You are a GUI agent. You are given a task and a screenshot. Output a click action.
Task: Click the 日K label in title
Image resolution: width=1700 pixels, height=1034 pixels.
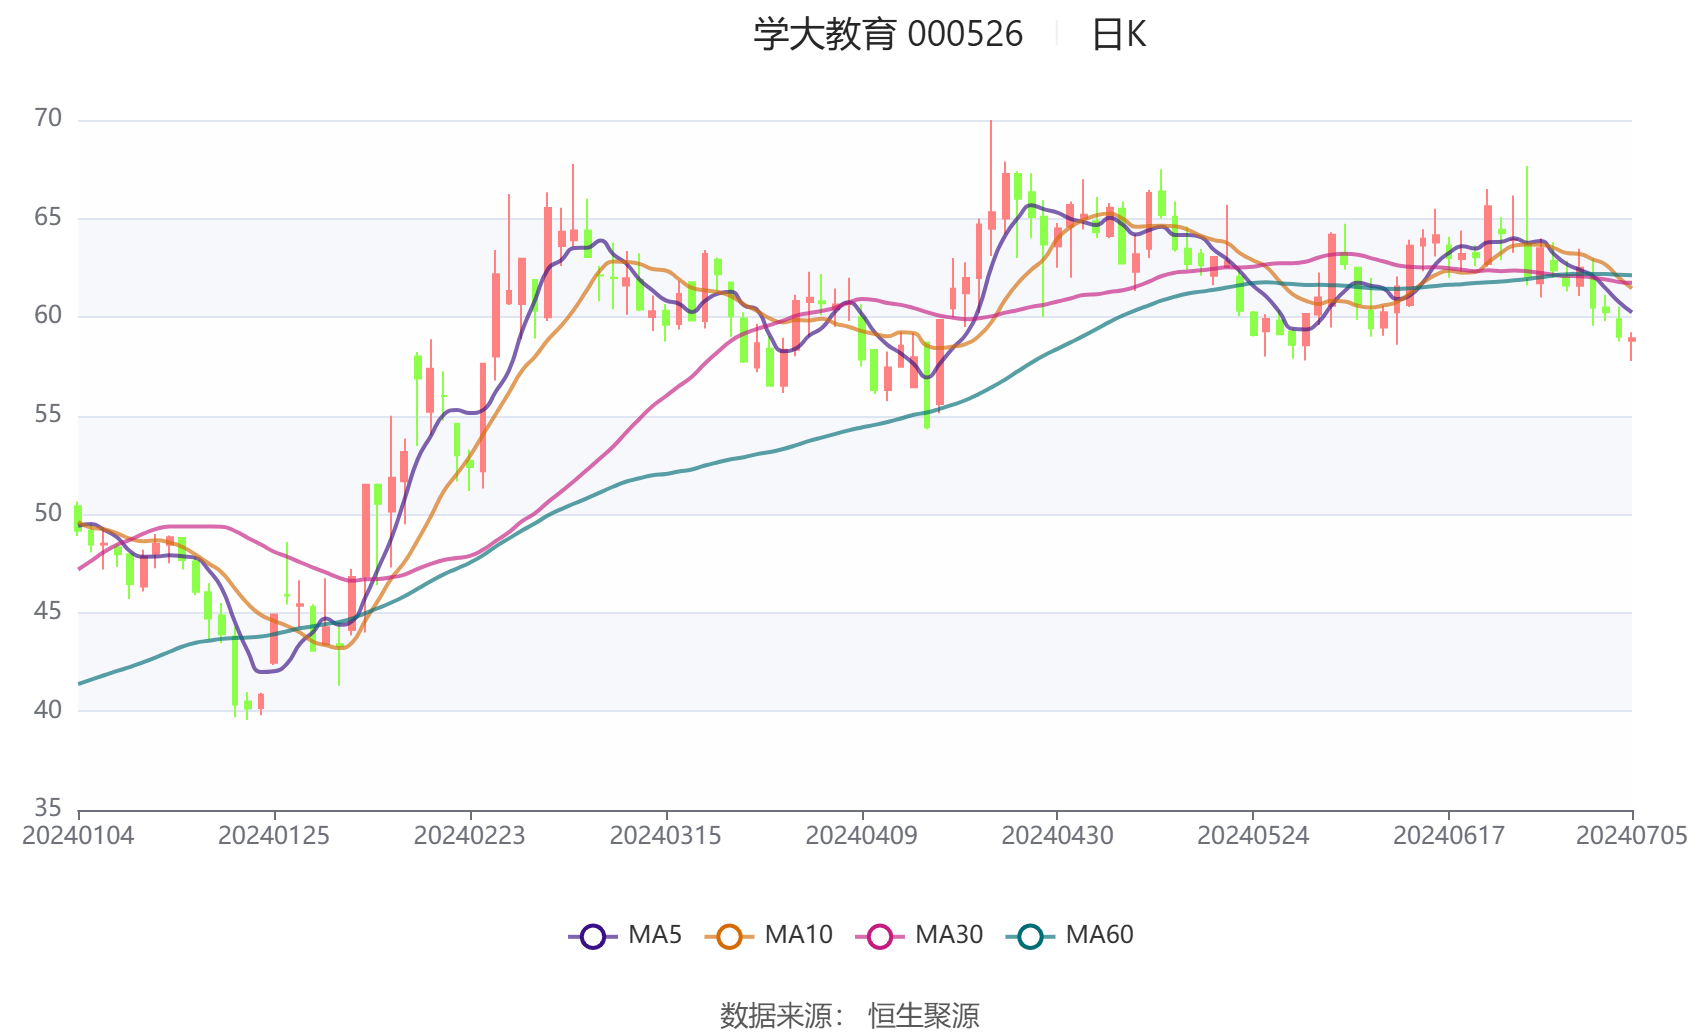click(1118, 35)
